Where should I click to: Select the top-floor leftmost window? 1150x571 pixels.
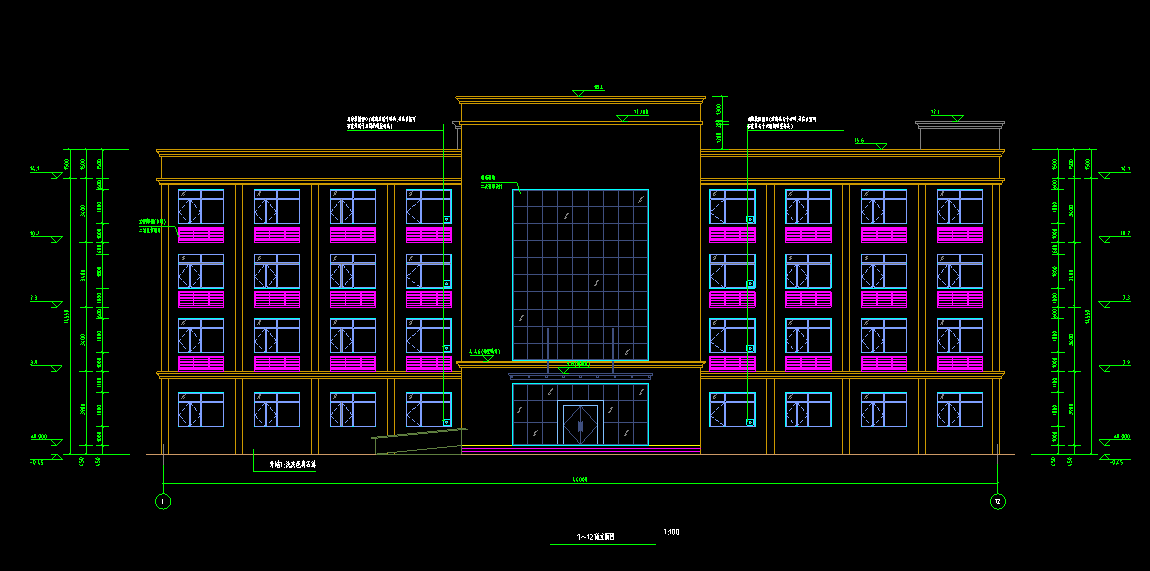[x=201, y=207]
